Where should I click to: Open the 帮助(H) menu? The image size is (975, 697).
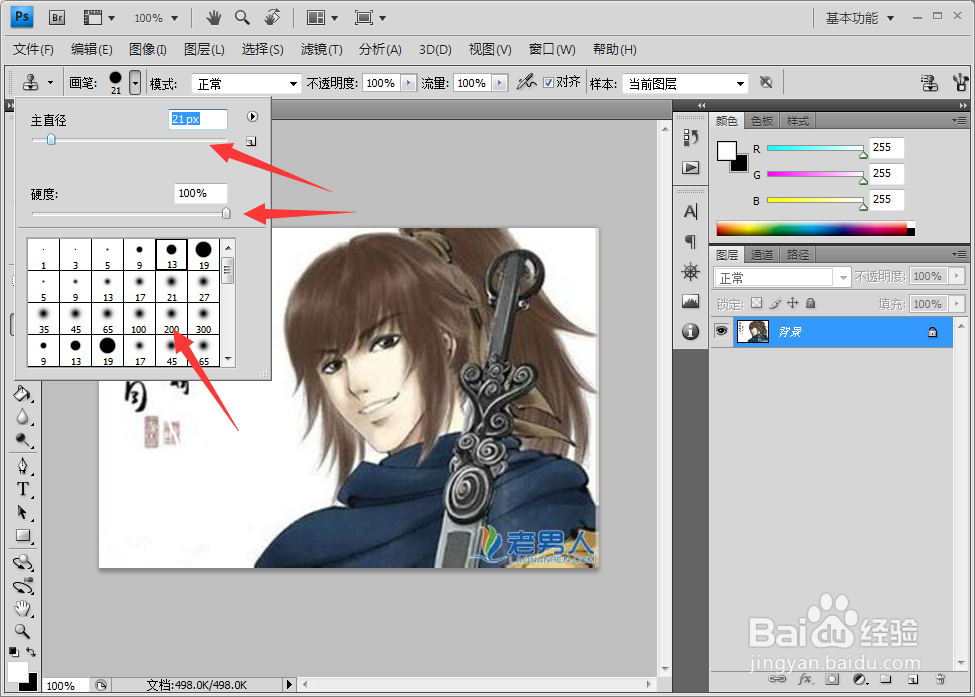(x=614, y=49)
